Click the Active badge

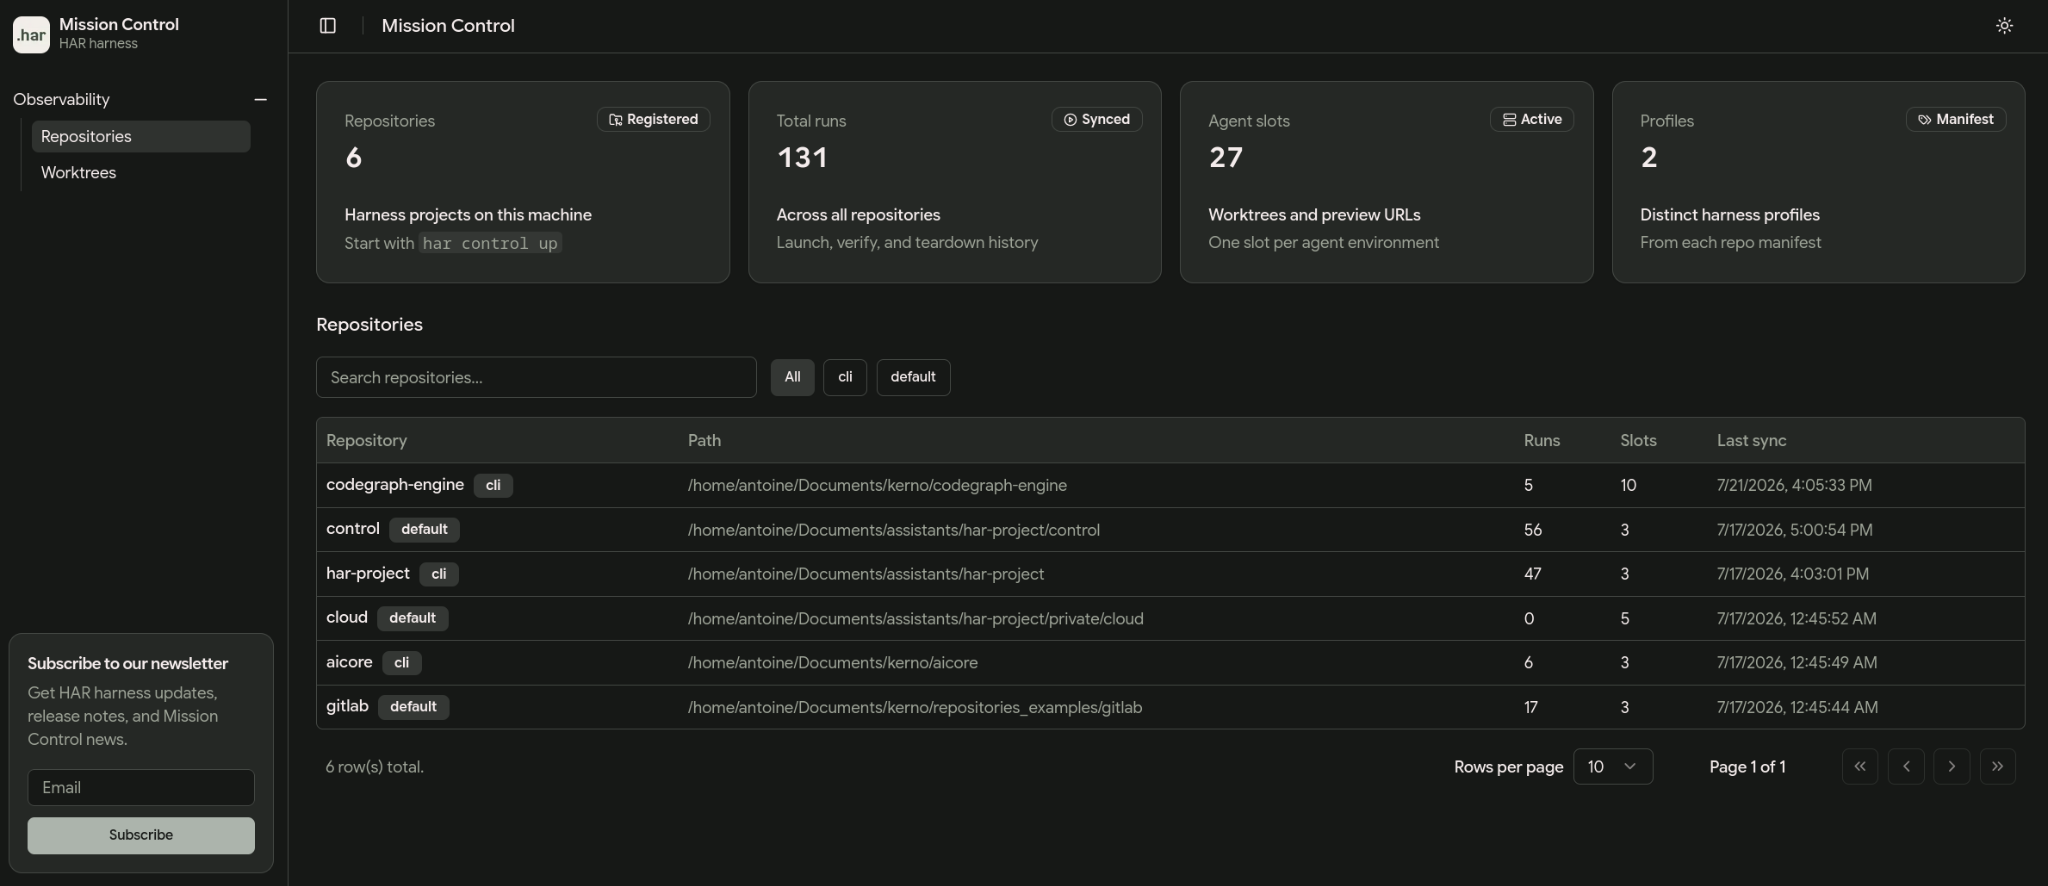pos(1532,120)
